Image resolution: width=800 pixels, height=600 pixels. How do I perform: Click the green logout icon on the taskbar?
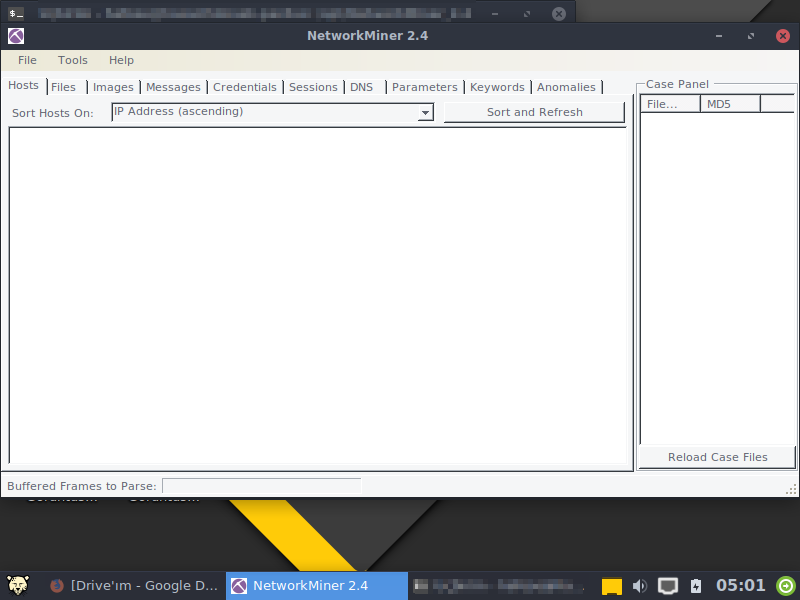[x=786, y=586]
